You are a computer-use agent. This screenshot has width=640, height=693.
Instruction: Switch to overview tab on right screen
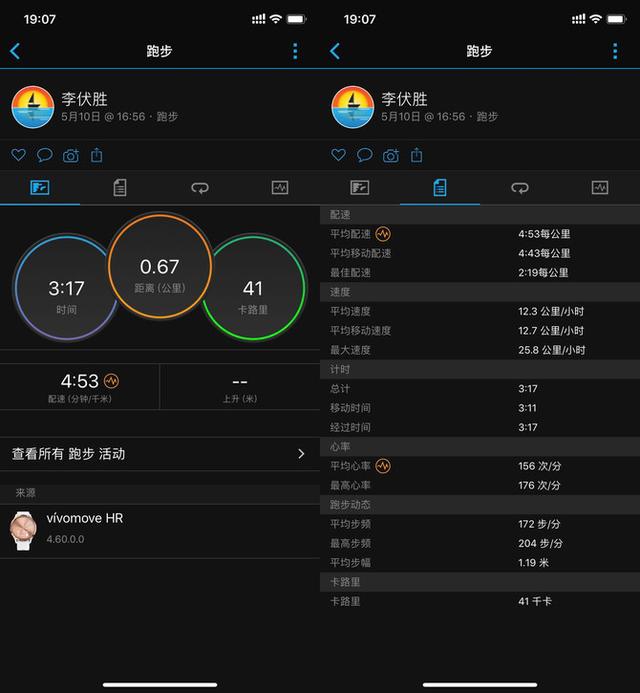(x=360, y=188)
